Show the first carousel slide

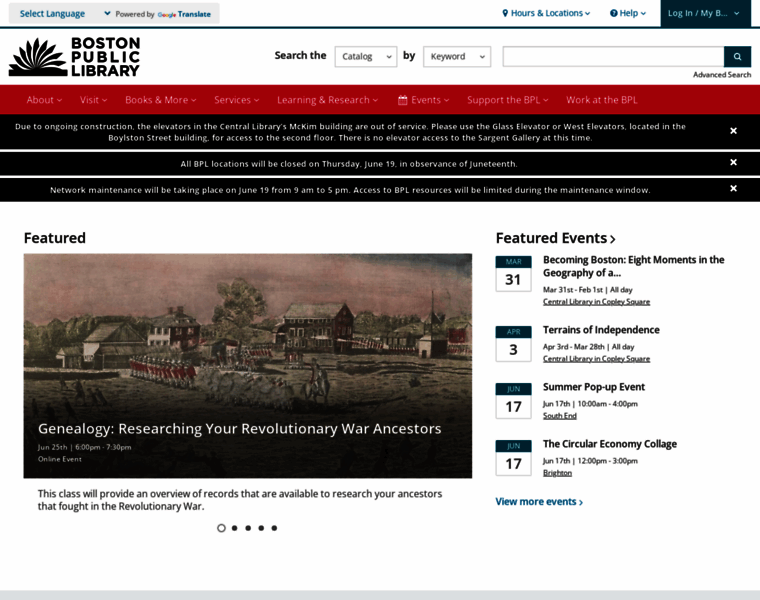coord(222,528)
